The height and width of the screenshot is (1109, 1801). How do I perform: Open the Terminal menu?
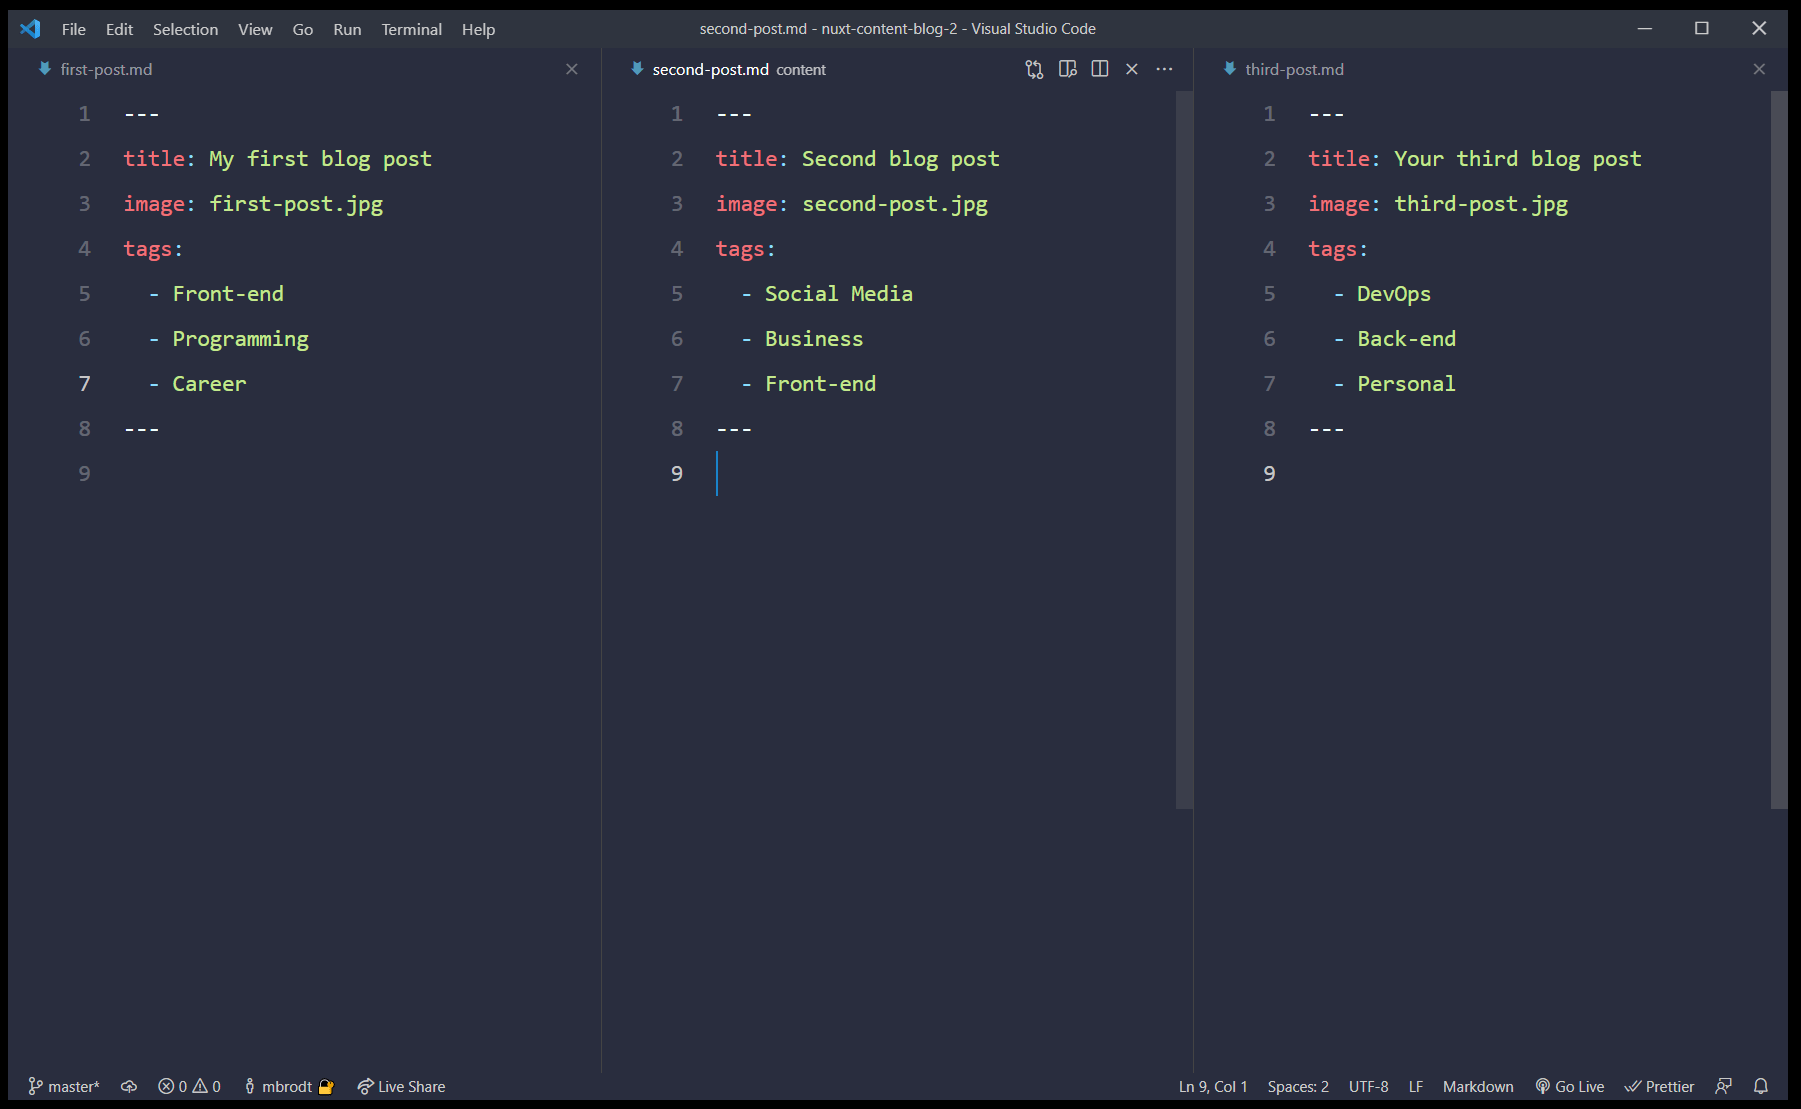click(411, 29)
